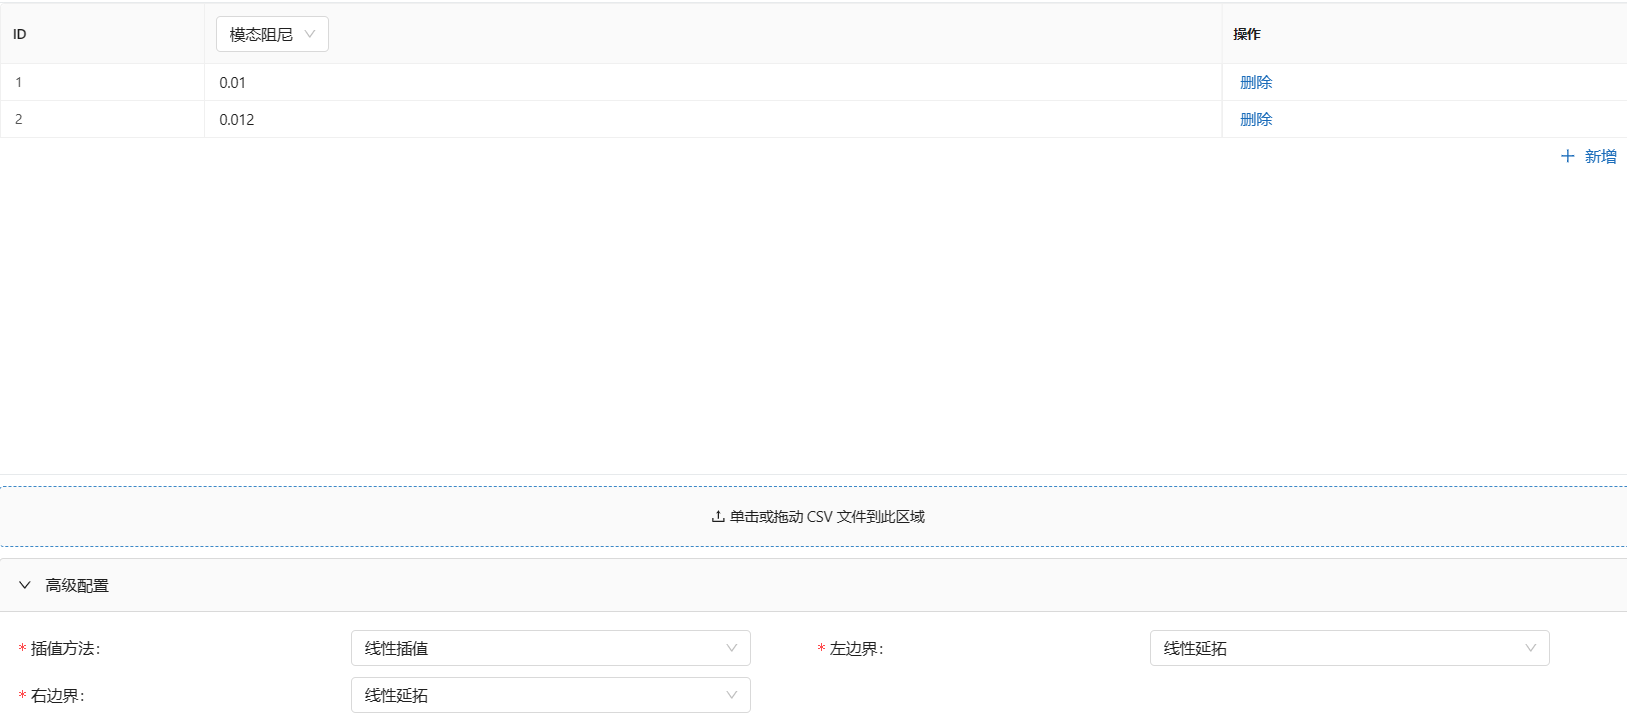Open the 插值方法 dropdown showing 线性插值
Screen dimensions: 1627x724
[551, 648]
